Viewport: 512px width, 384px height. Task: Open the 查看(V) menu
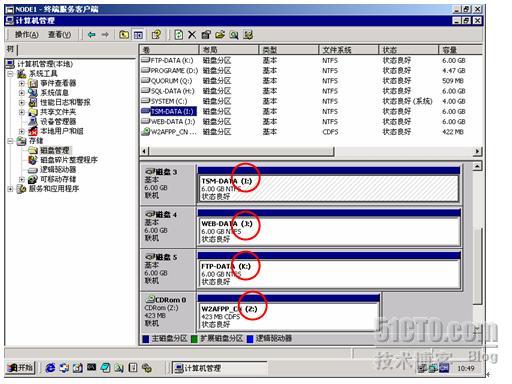coord(59,35)
